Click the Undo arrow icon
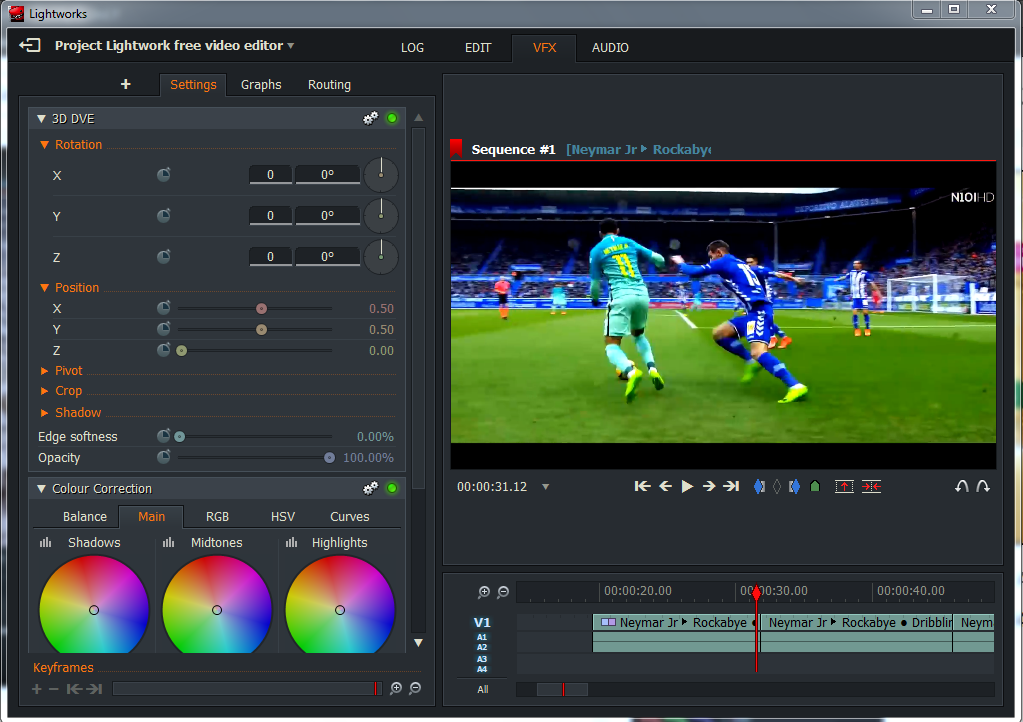The height and width of the screenshot is (722, 1023). tap(962, 486)
